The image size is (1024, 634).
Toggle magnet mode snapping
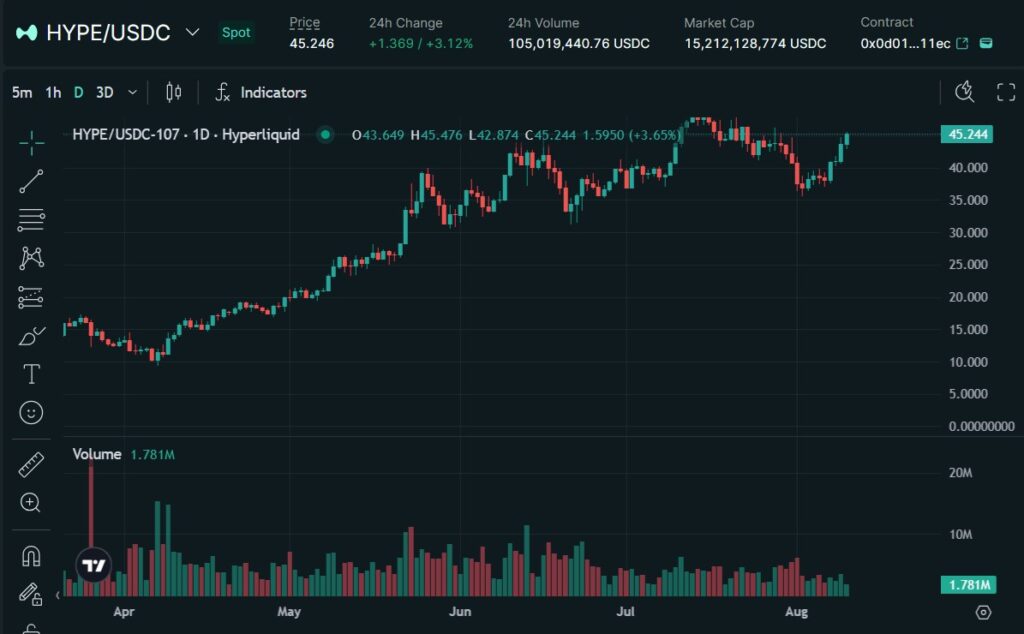click(31, 555)
